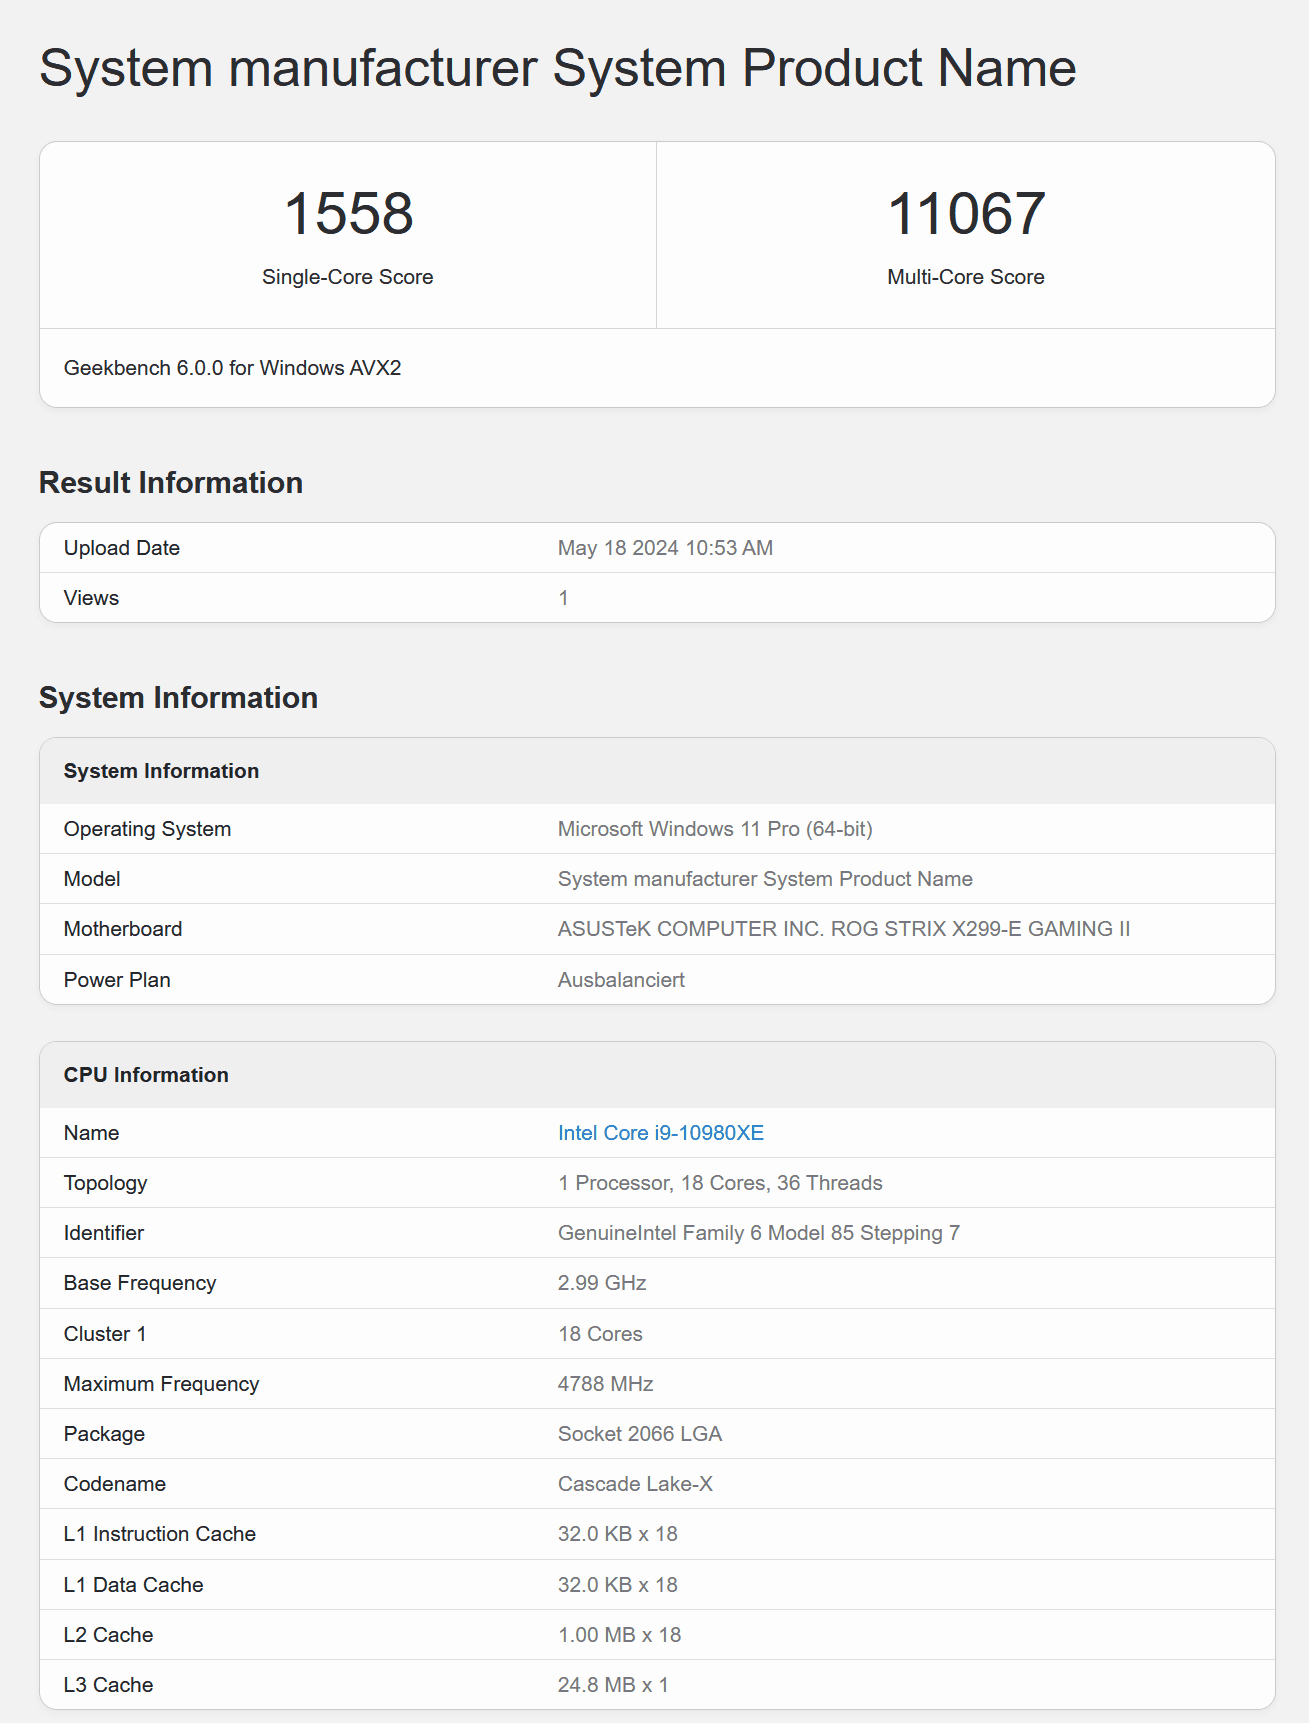Image resolution: width=1309 pixels, height=1723 pixels.
Task: Select the Model value System manufacturer System Product Name
Action: (765, 879)
